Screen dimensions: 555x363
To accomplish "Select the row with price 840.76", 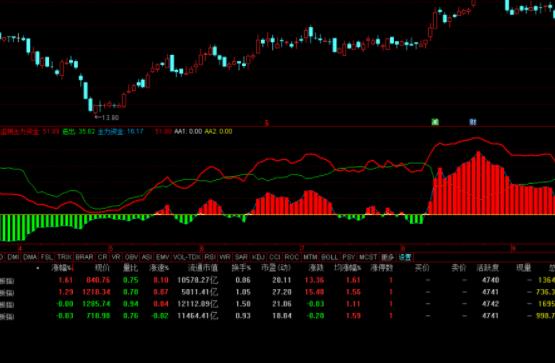I will 278,280.
